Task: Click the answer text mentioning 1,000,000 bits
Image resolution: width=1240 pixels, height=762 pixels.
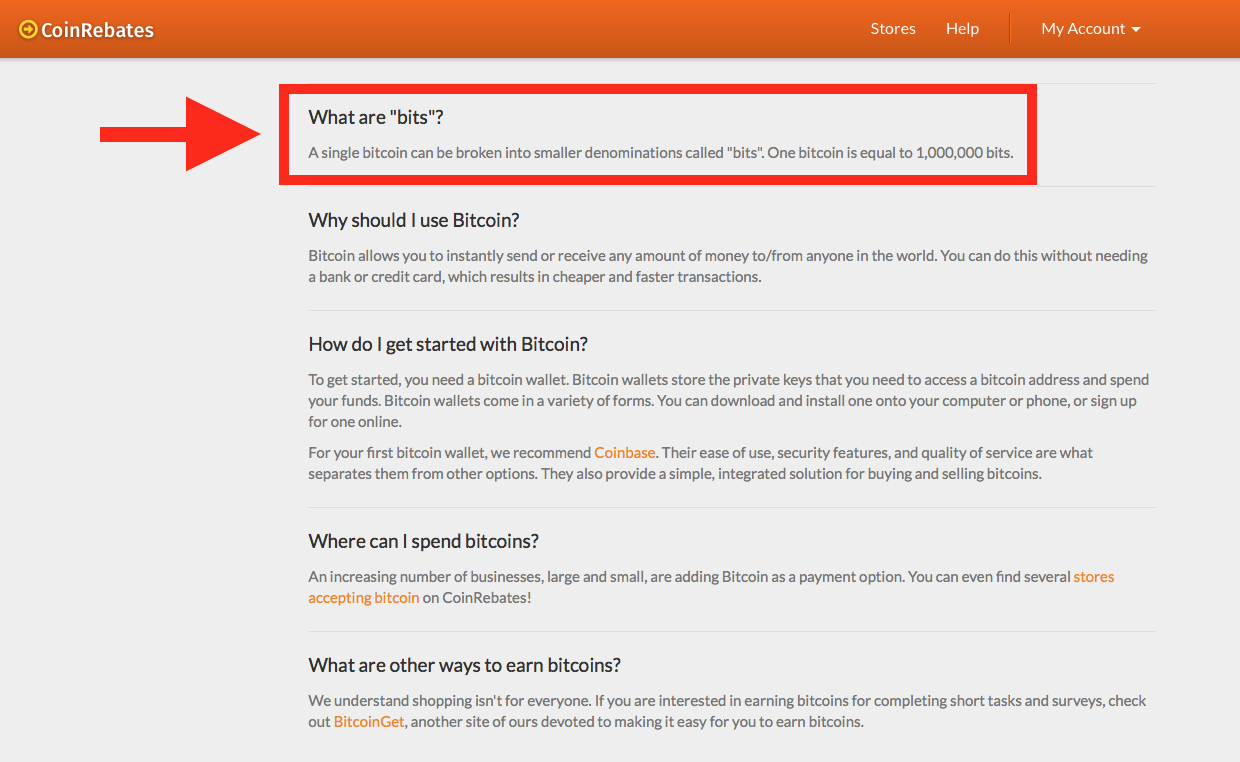Action: 660,153
